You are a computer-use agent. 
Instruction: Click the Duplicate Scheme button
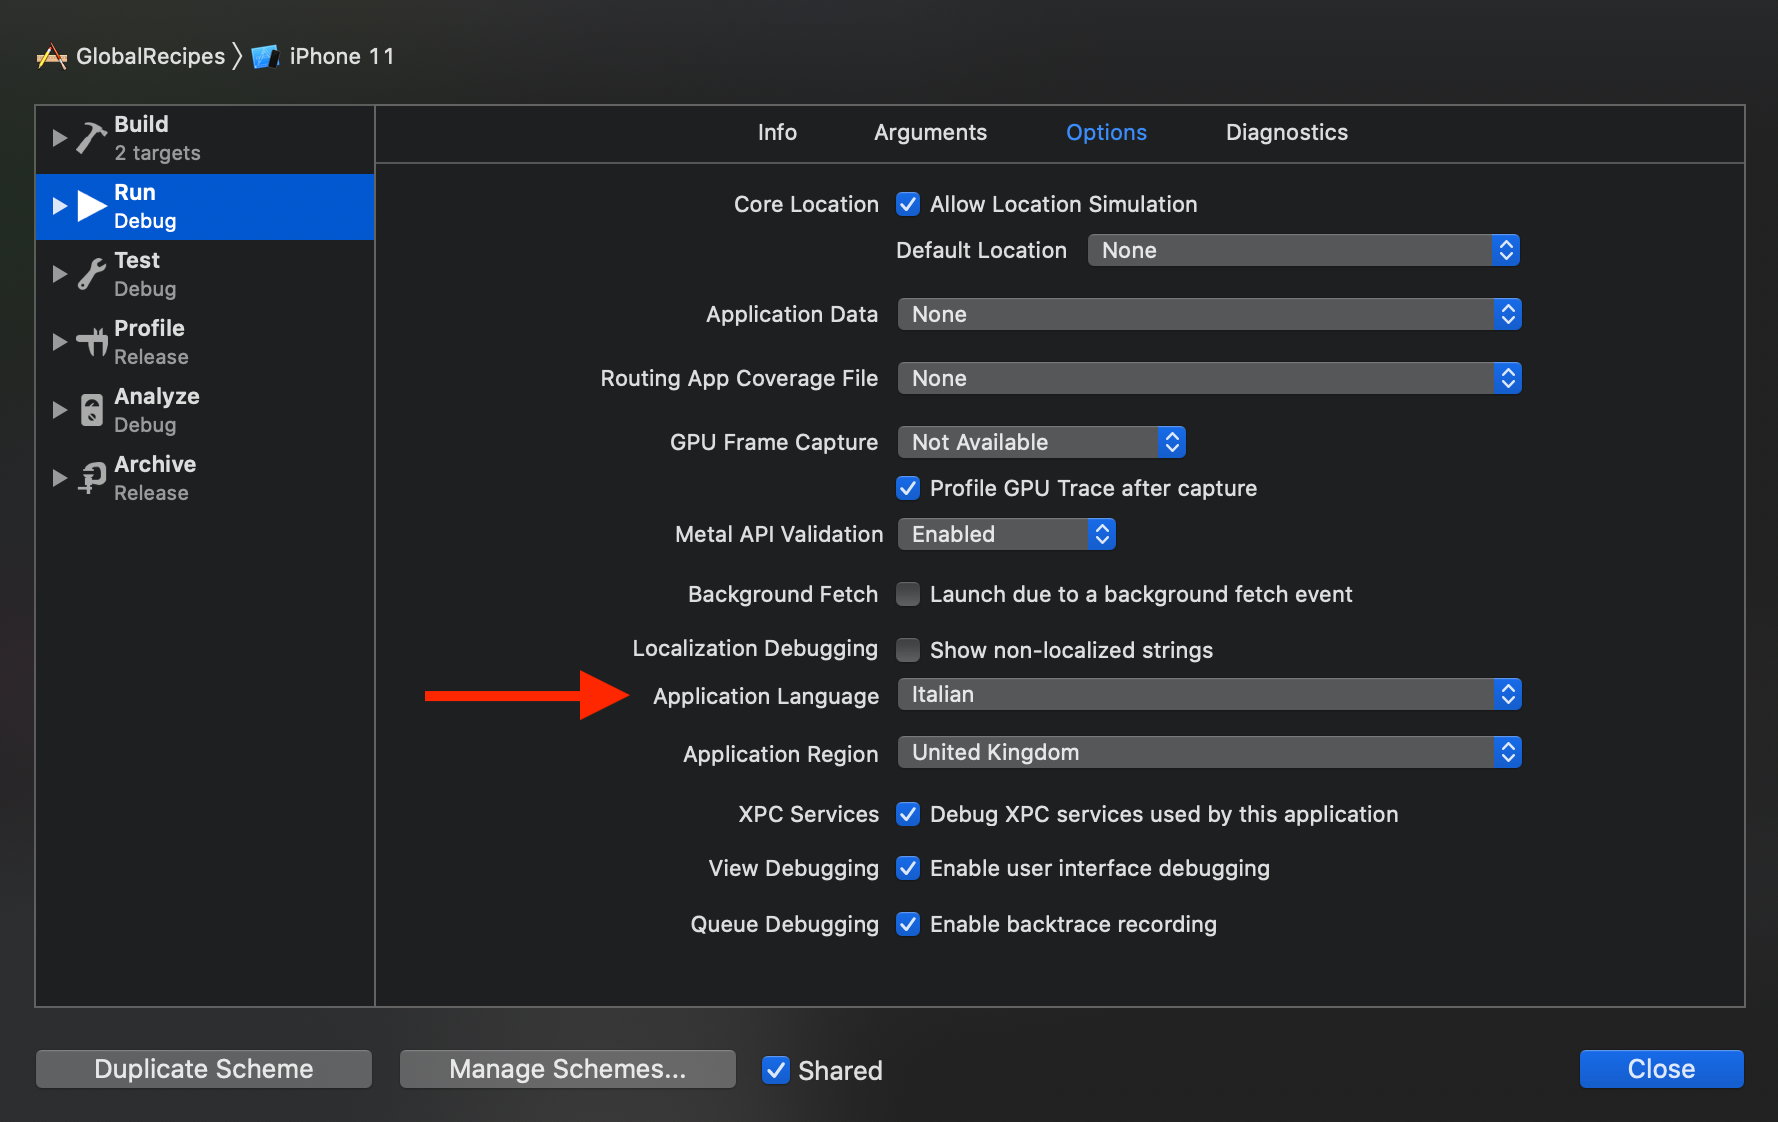pos(203,1068)
